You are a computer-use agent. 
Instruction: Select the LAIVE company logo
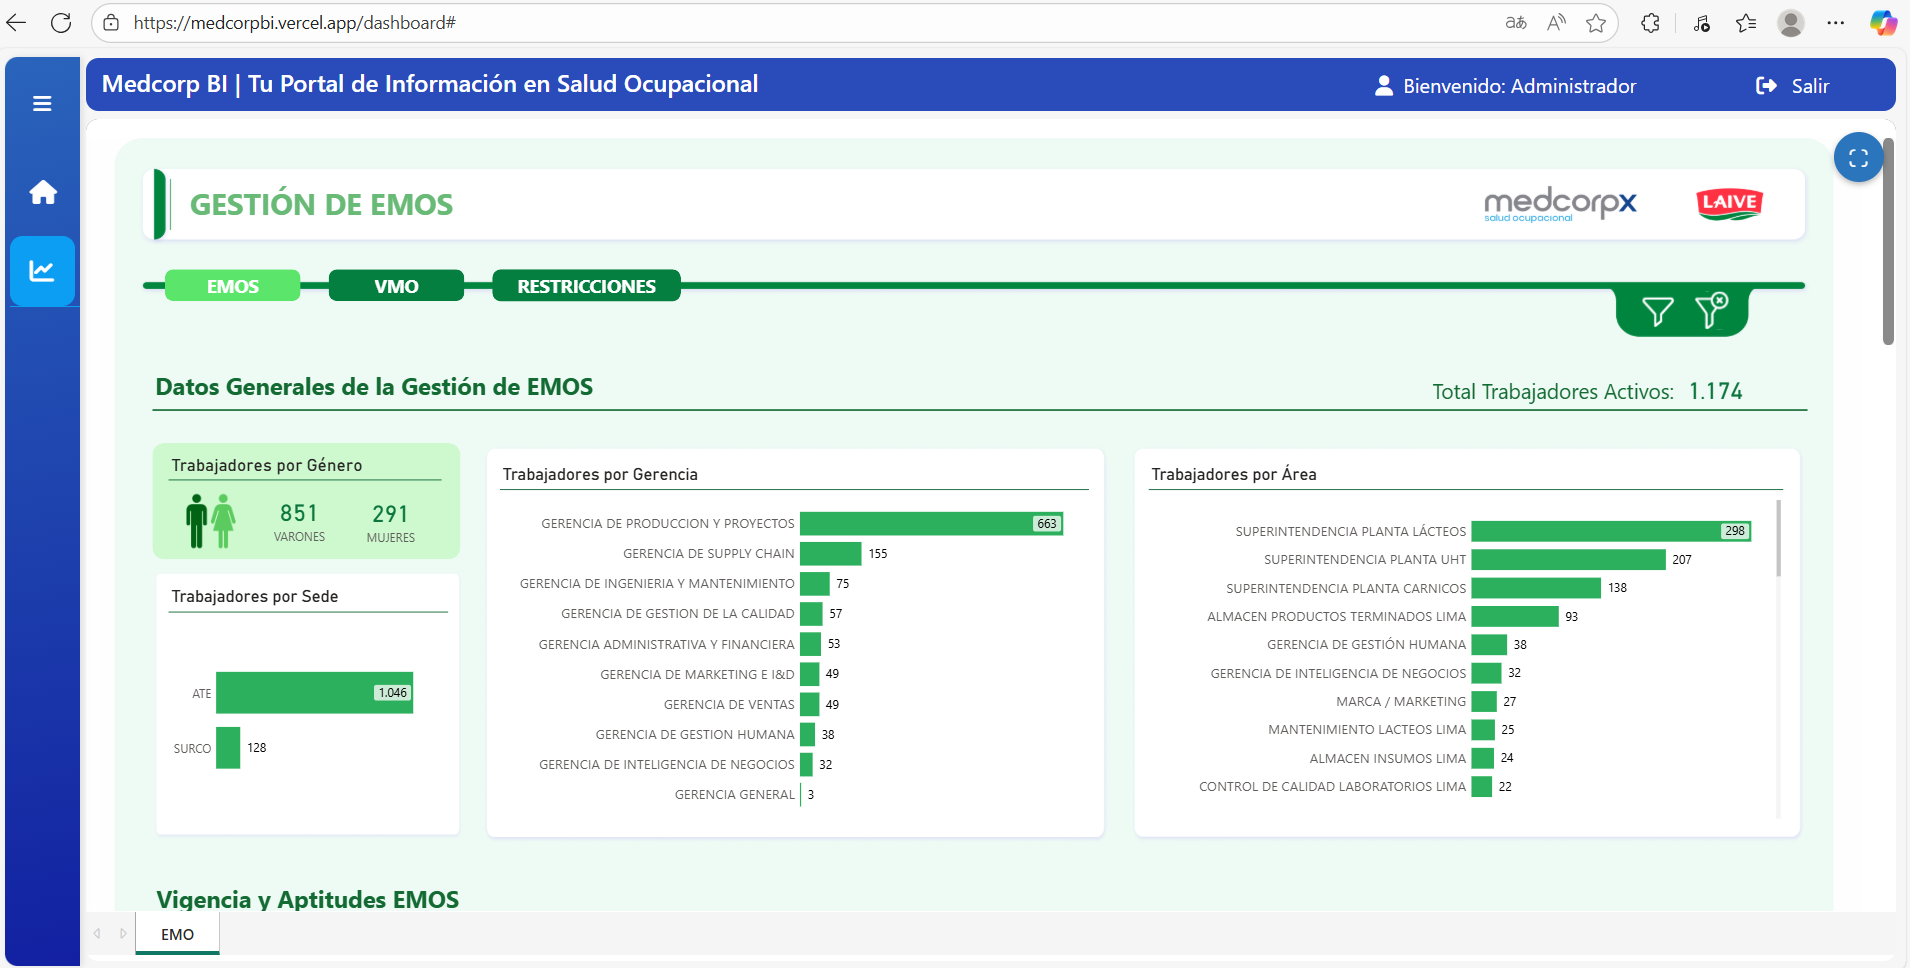coord(1729,203)
